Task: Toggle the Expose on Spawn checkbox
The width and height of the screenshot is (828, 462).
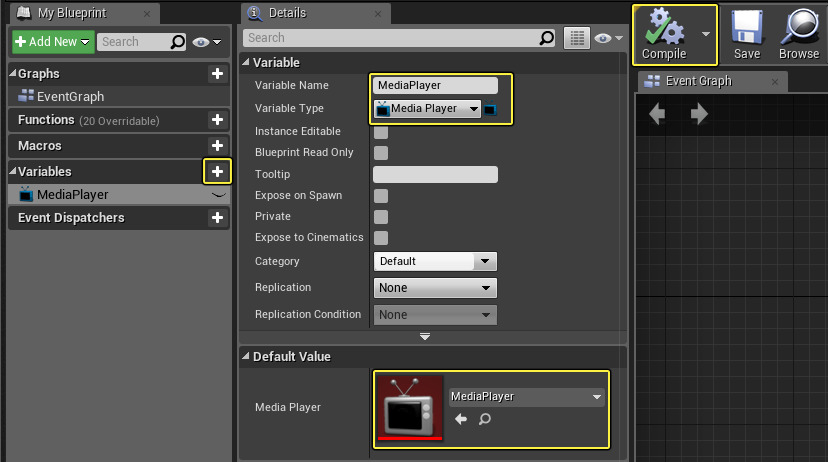Action: (381, 196)
